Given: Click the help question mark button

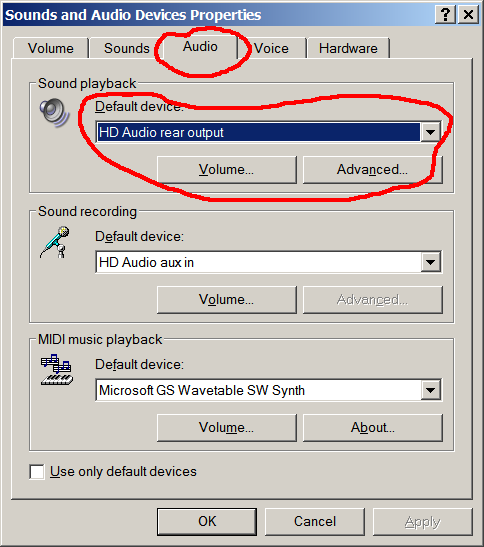Looking at the screenshot, I should point(445,15).
